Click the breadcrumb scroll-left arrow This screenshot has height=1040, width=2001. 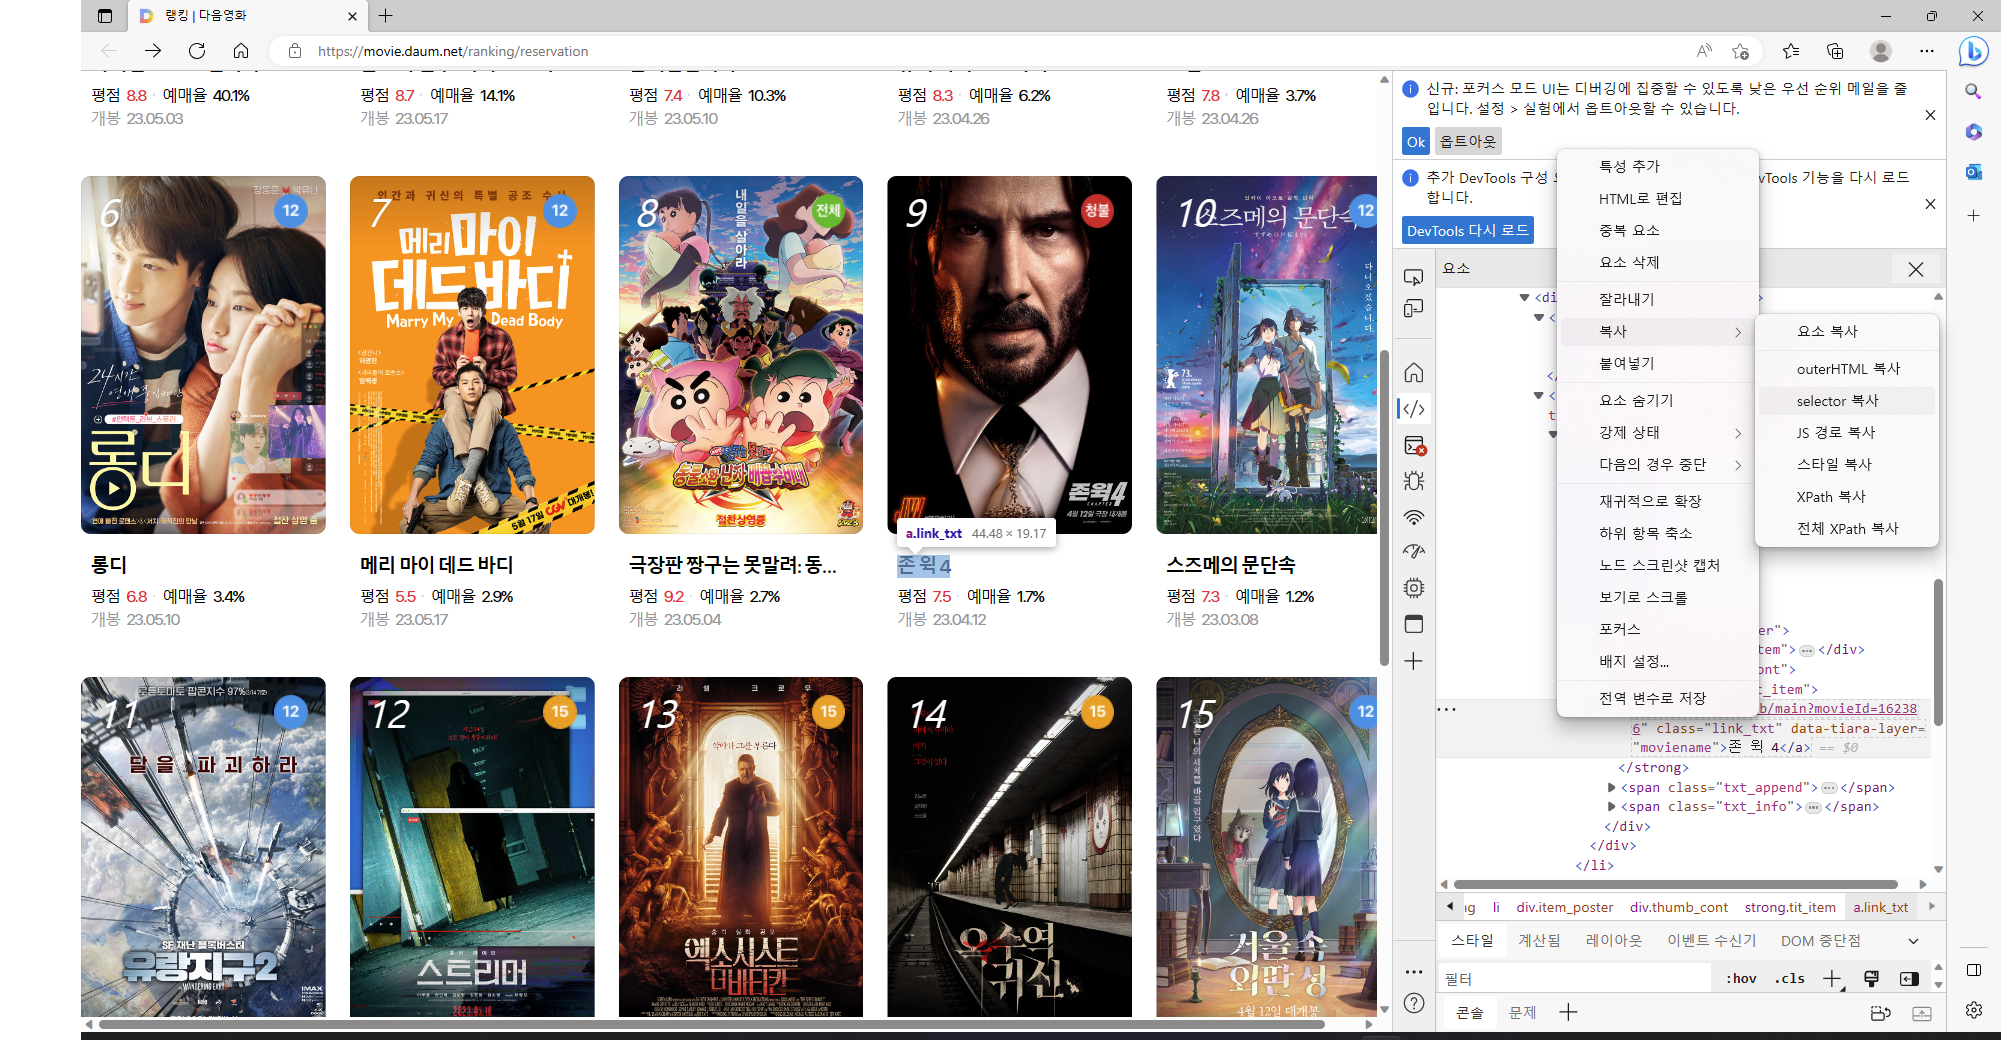(x=1450, y=907)
